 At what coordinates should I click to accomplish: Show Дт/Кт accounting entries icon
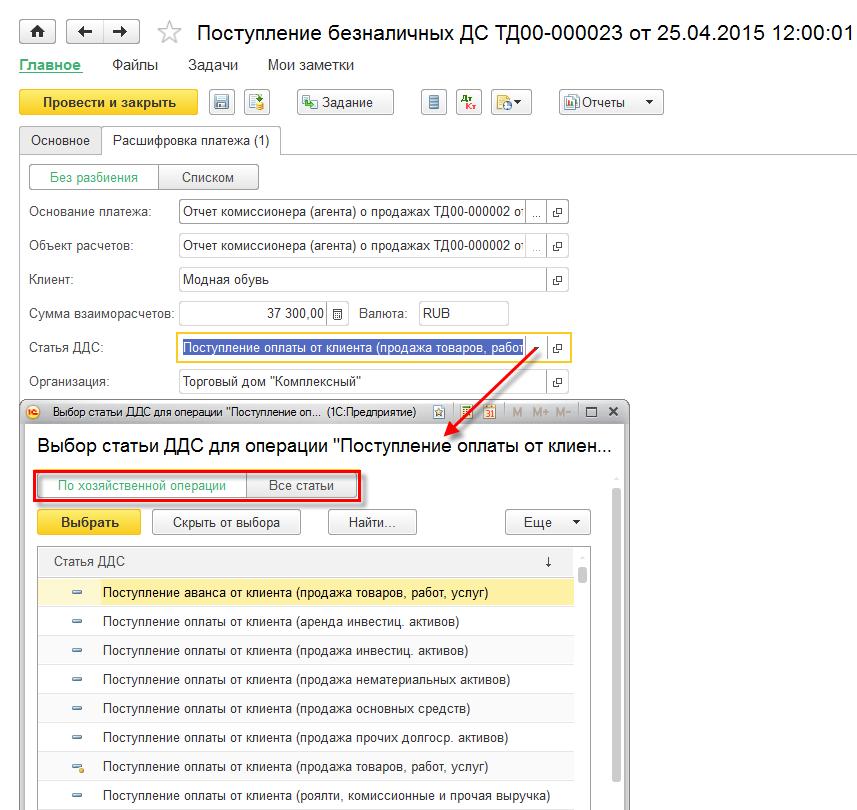[469, 102]
